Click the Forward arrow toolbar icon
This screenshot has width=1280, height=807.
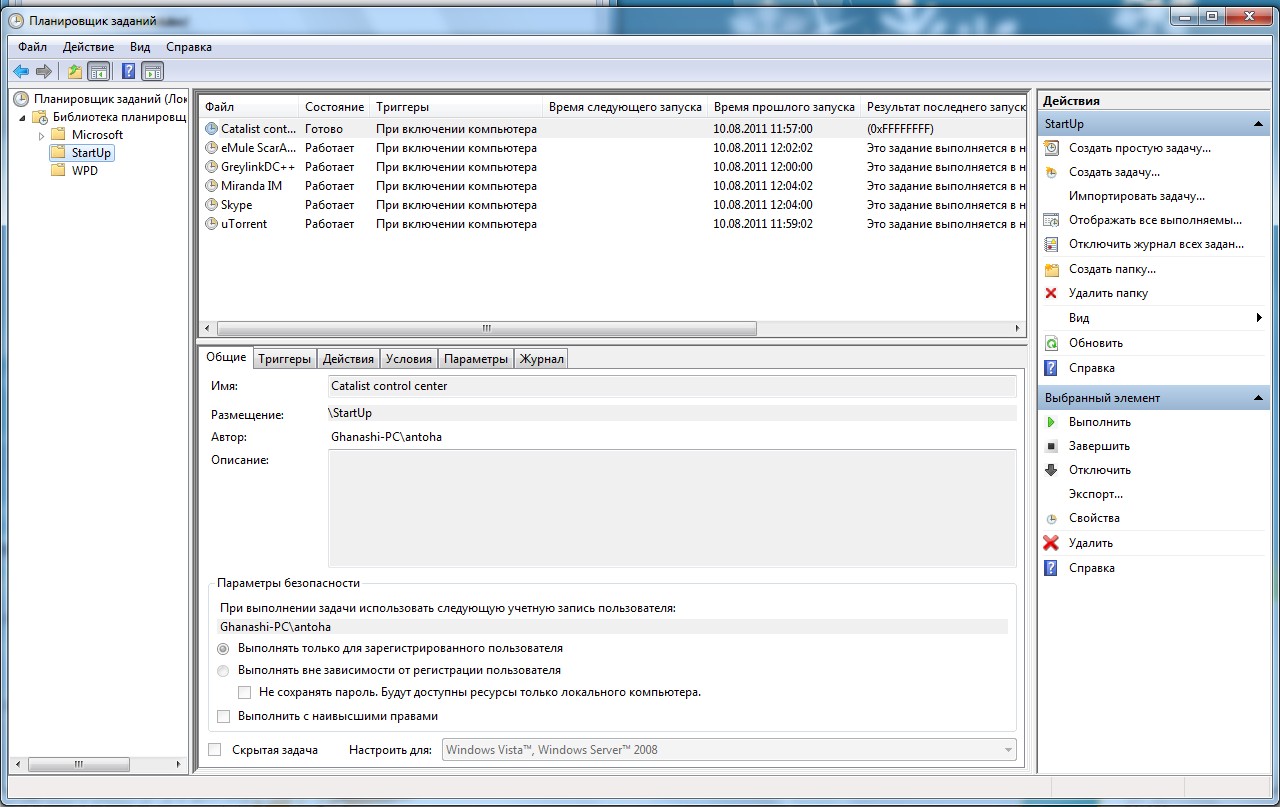43,71
